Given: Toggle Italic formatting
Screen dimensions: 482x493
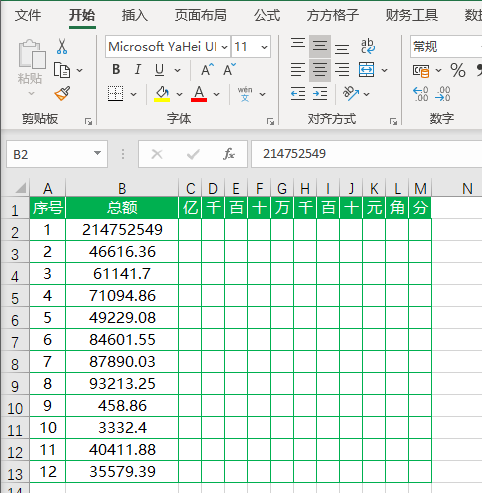Looking at the screenshot, I should pos(138,70).
